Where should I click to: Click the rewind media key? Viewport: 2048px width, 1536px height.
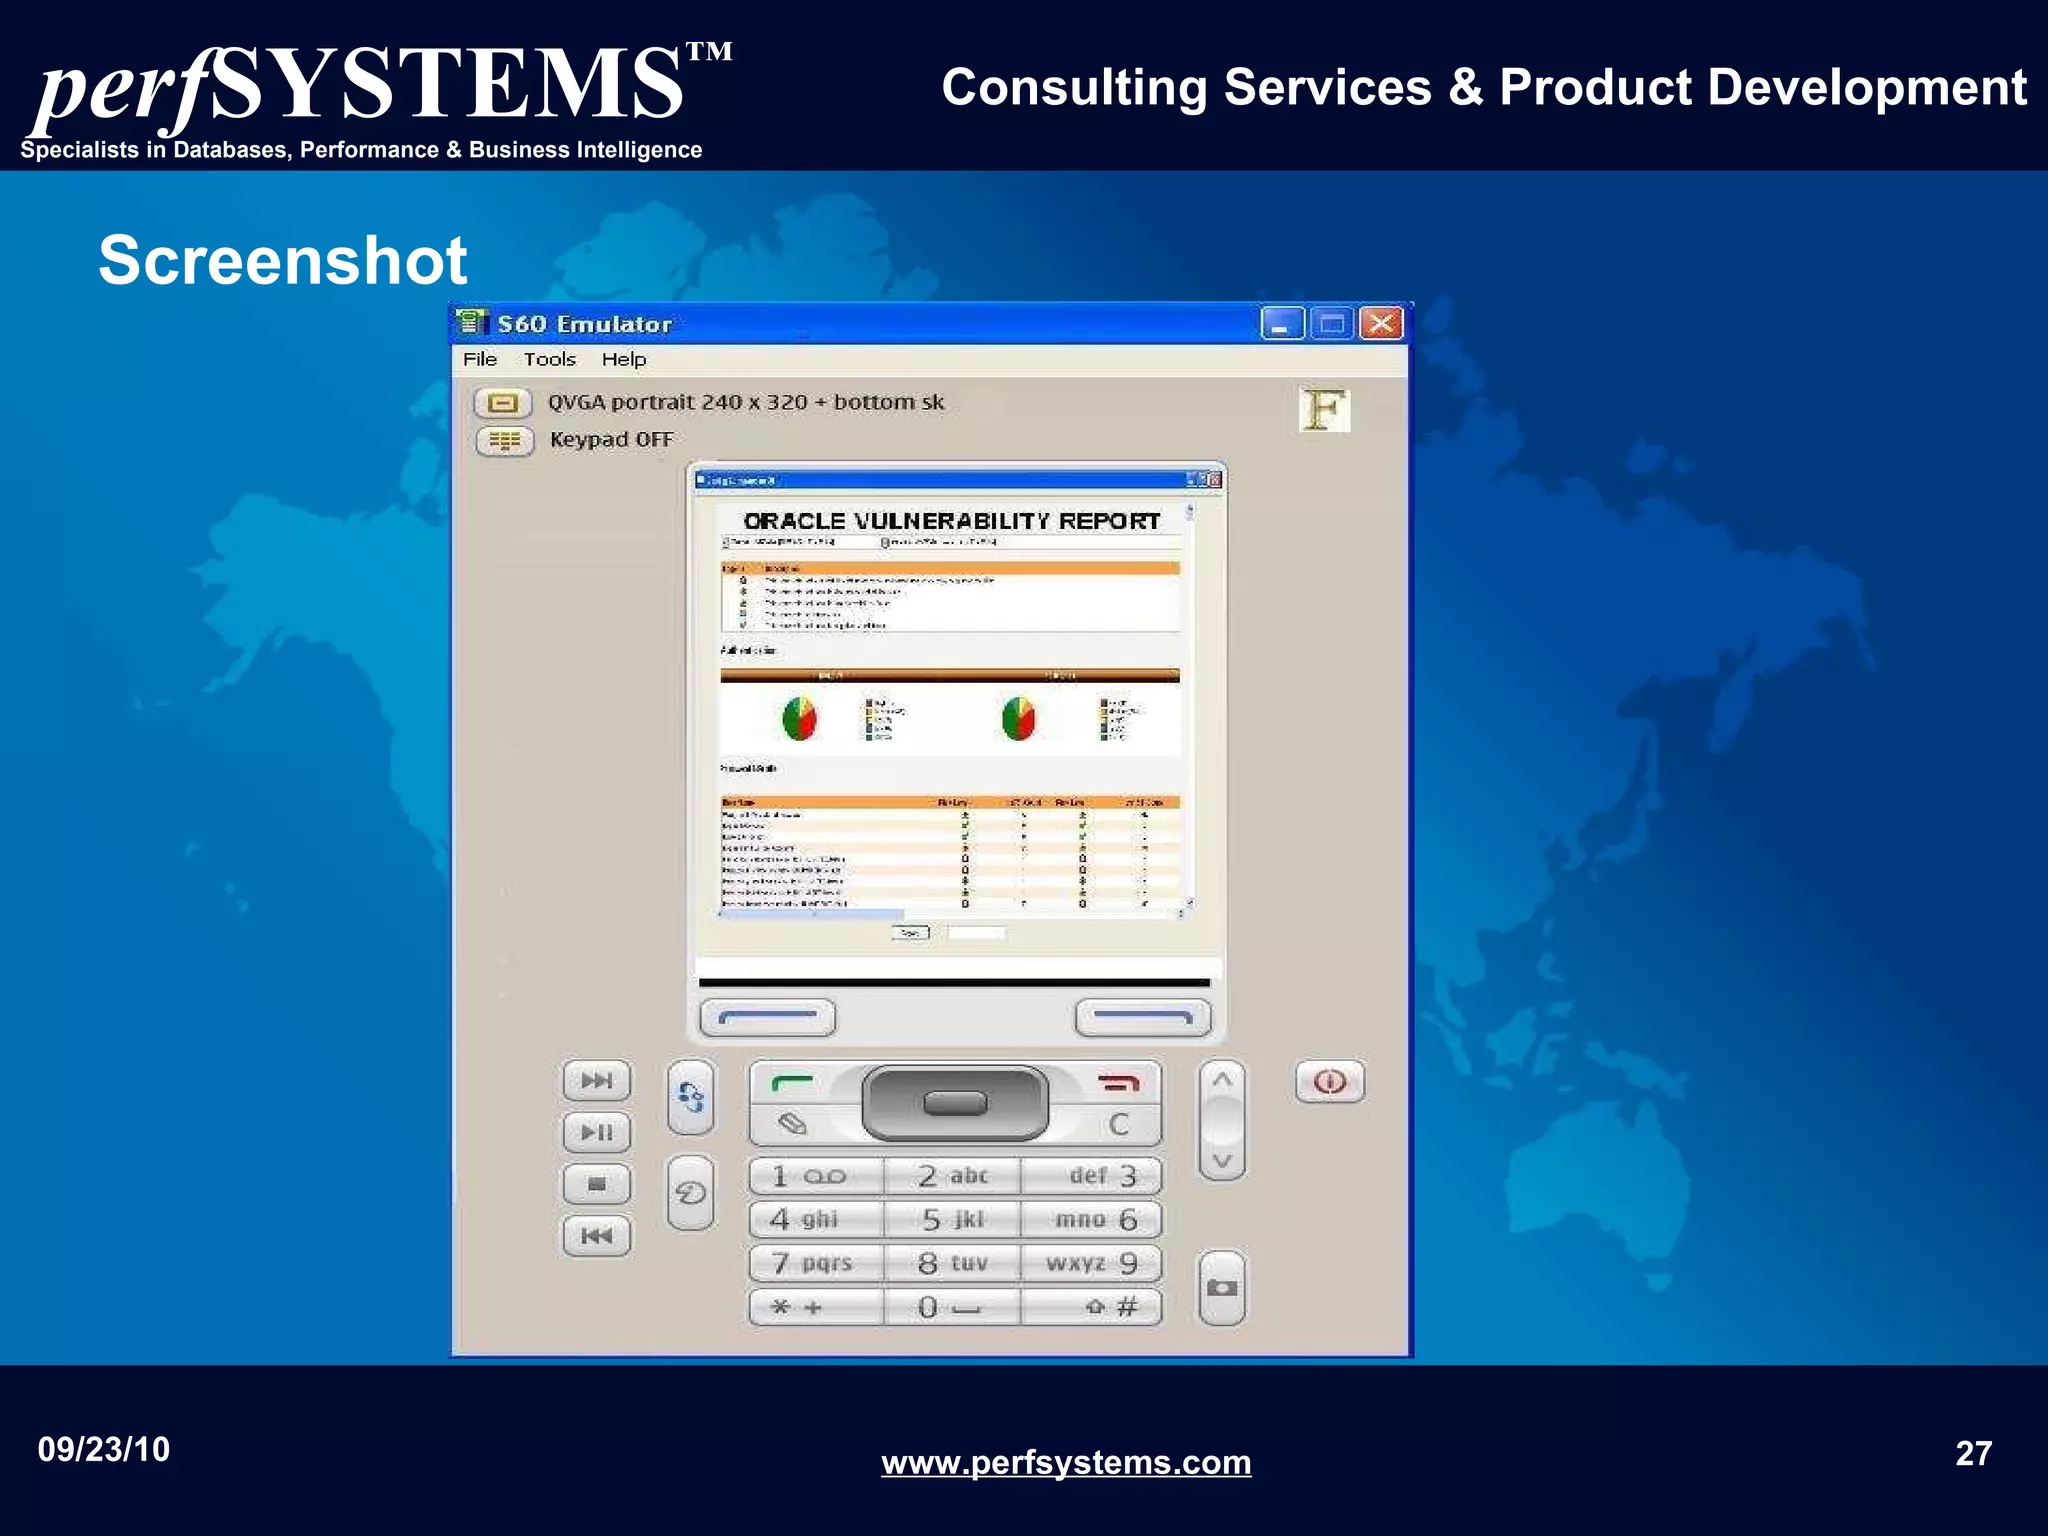[x=597, y=1237]
